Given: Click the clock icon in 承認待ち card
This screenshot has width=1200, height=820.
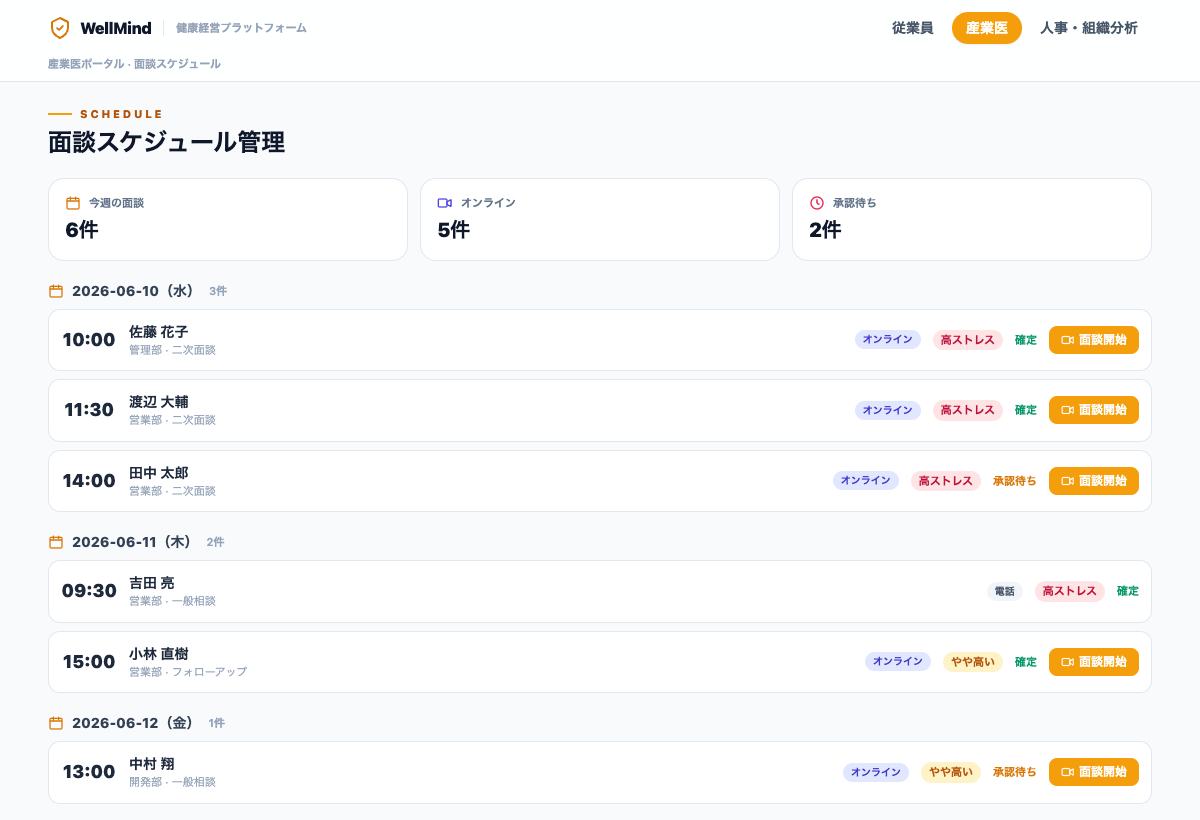Looking at the screenshot, I should [817, 203].
